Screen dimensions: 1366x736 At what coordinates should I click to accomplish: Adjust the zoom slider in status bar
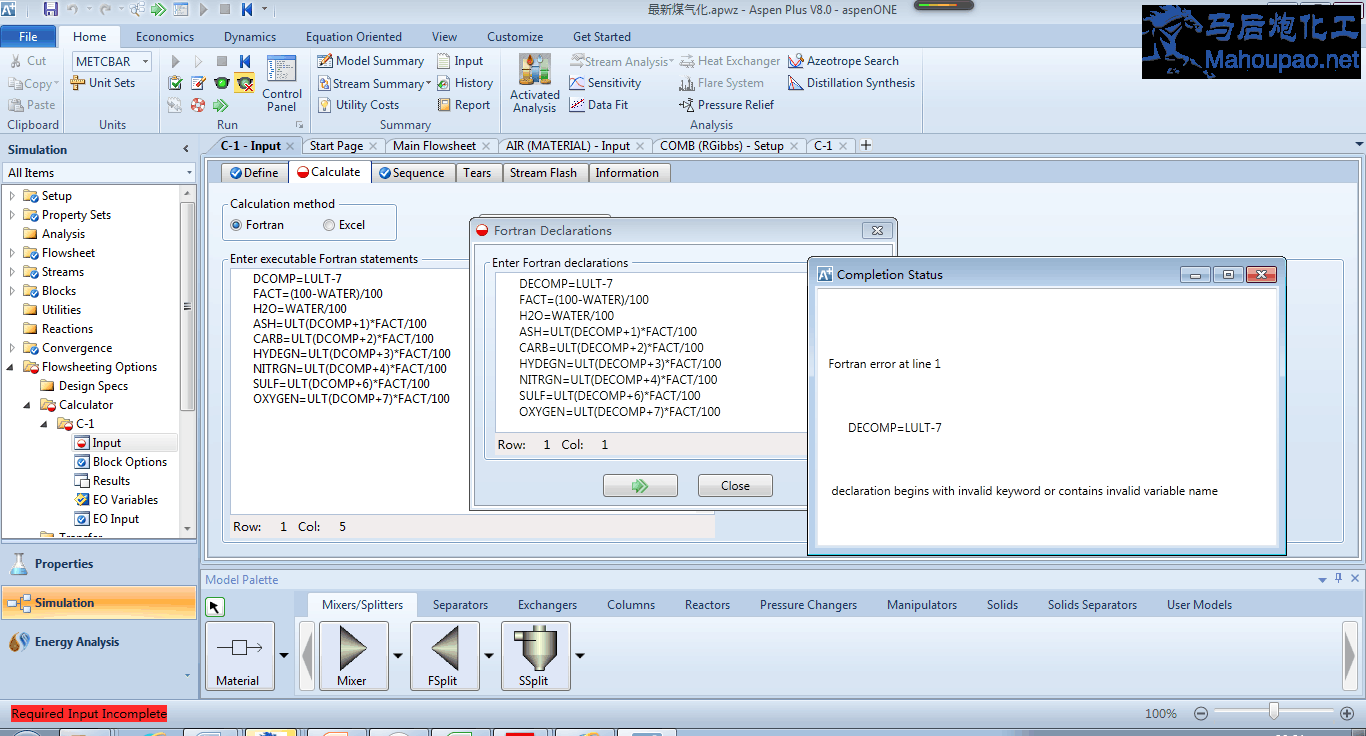pyautogui.click(x=1273, y=712)
